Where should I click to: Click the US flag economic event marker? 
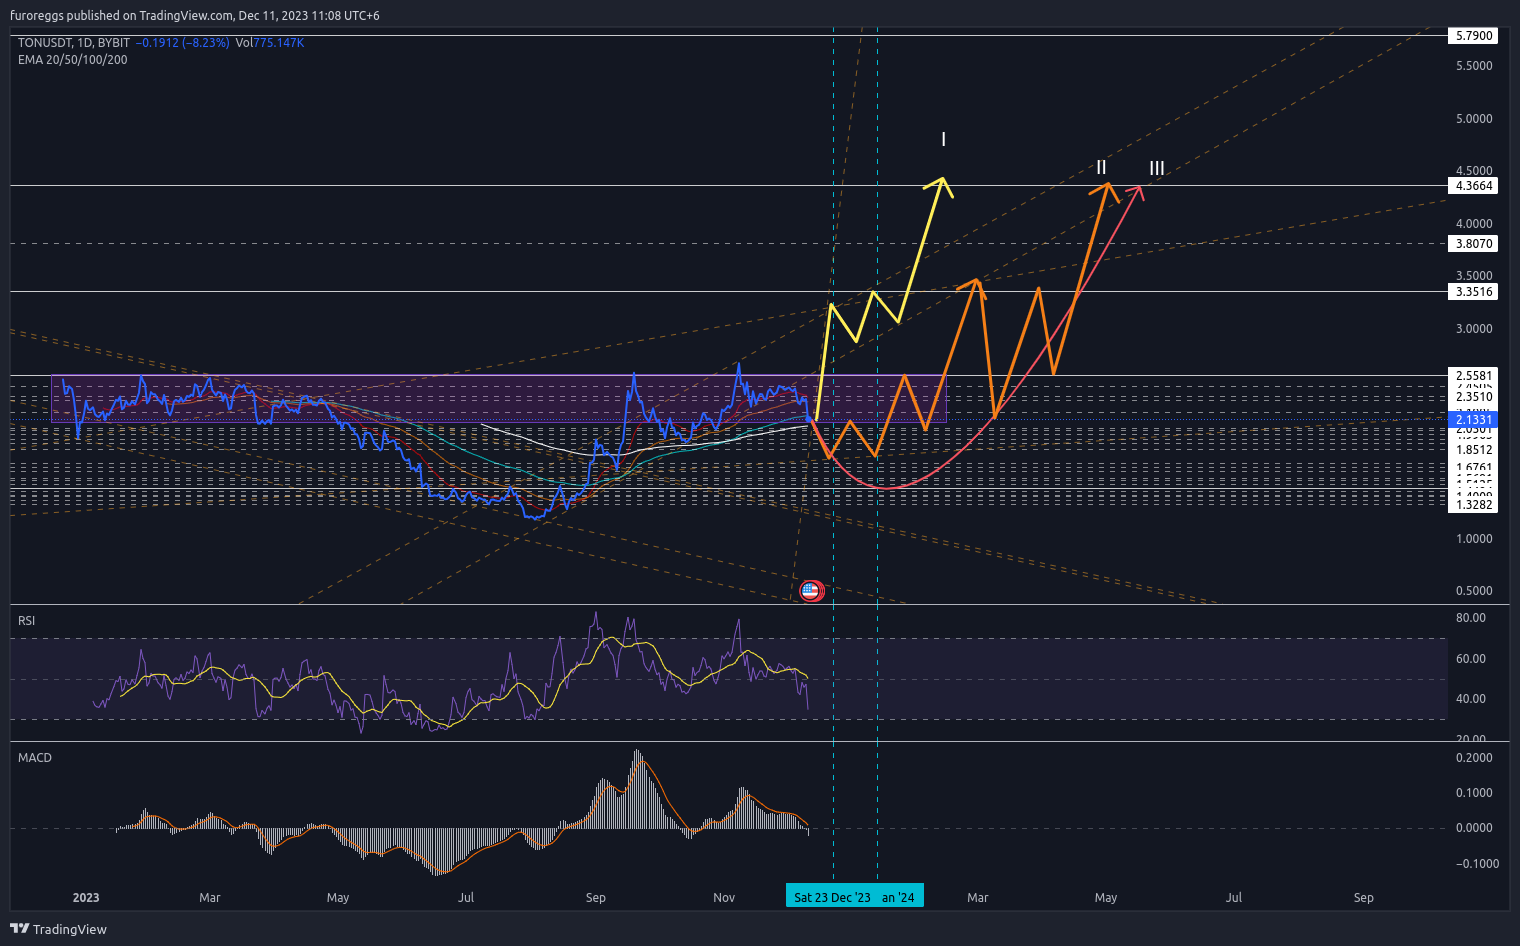pyautogui.click(x=811, y=591)
